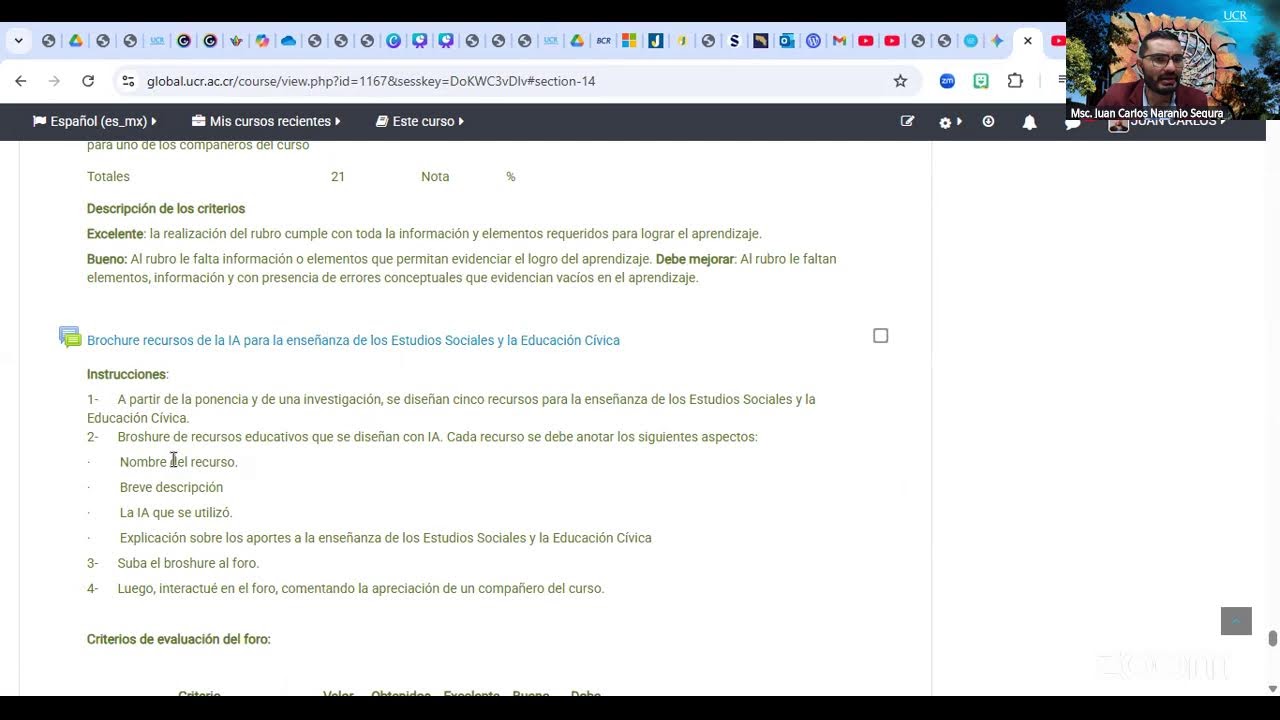
Task: Open the tab search dropdown arrow
Action: pos(18,41)
